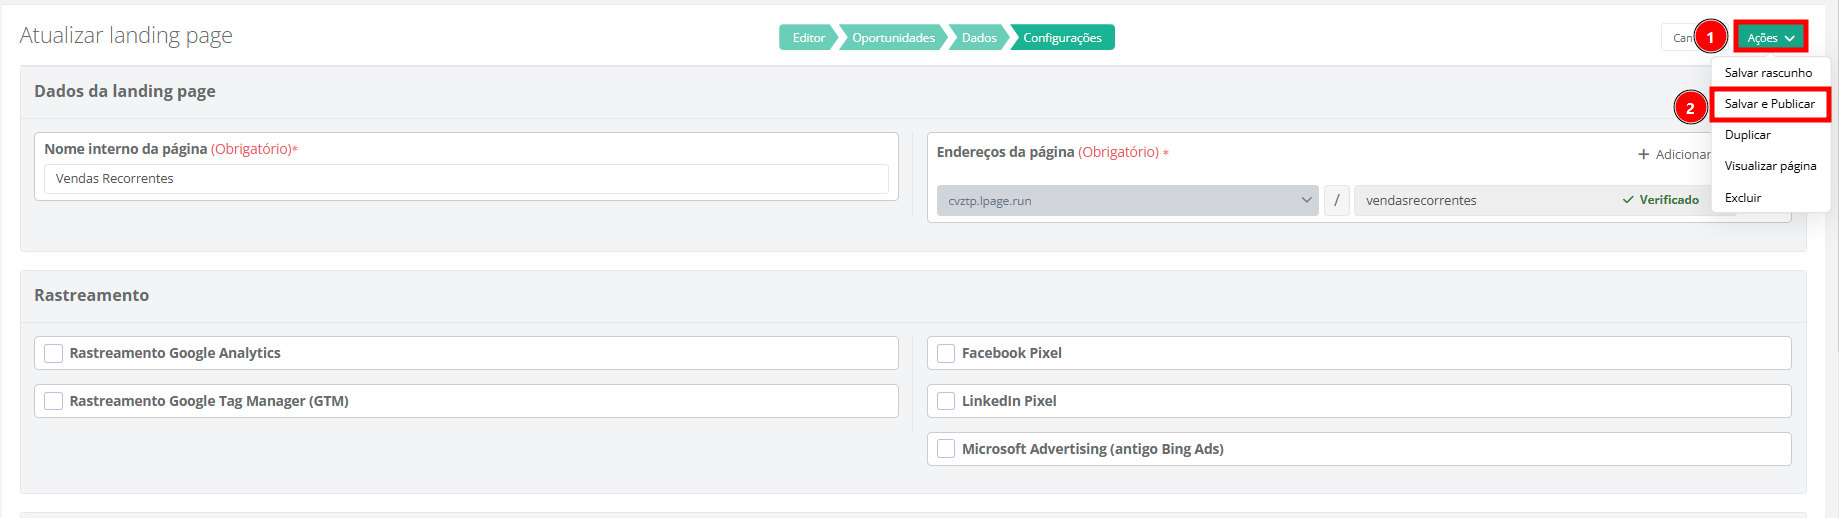Image resolution: width=1839 pixels, height=518 pixels.
Task: Select the Configurações step
Action: [1062, 38]
